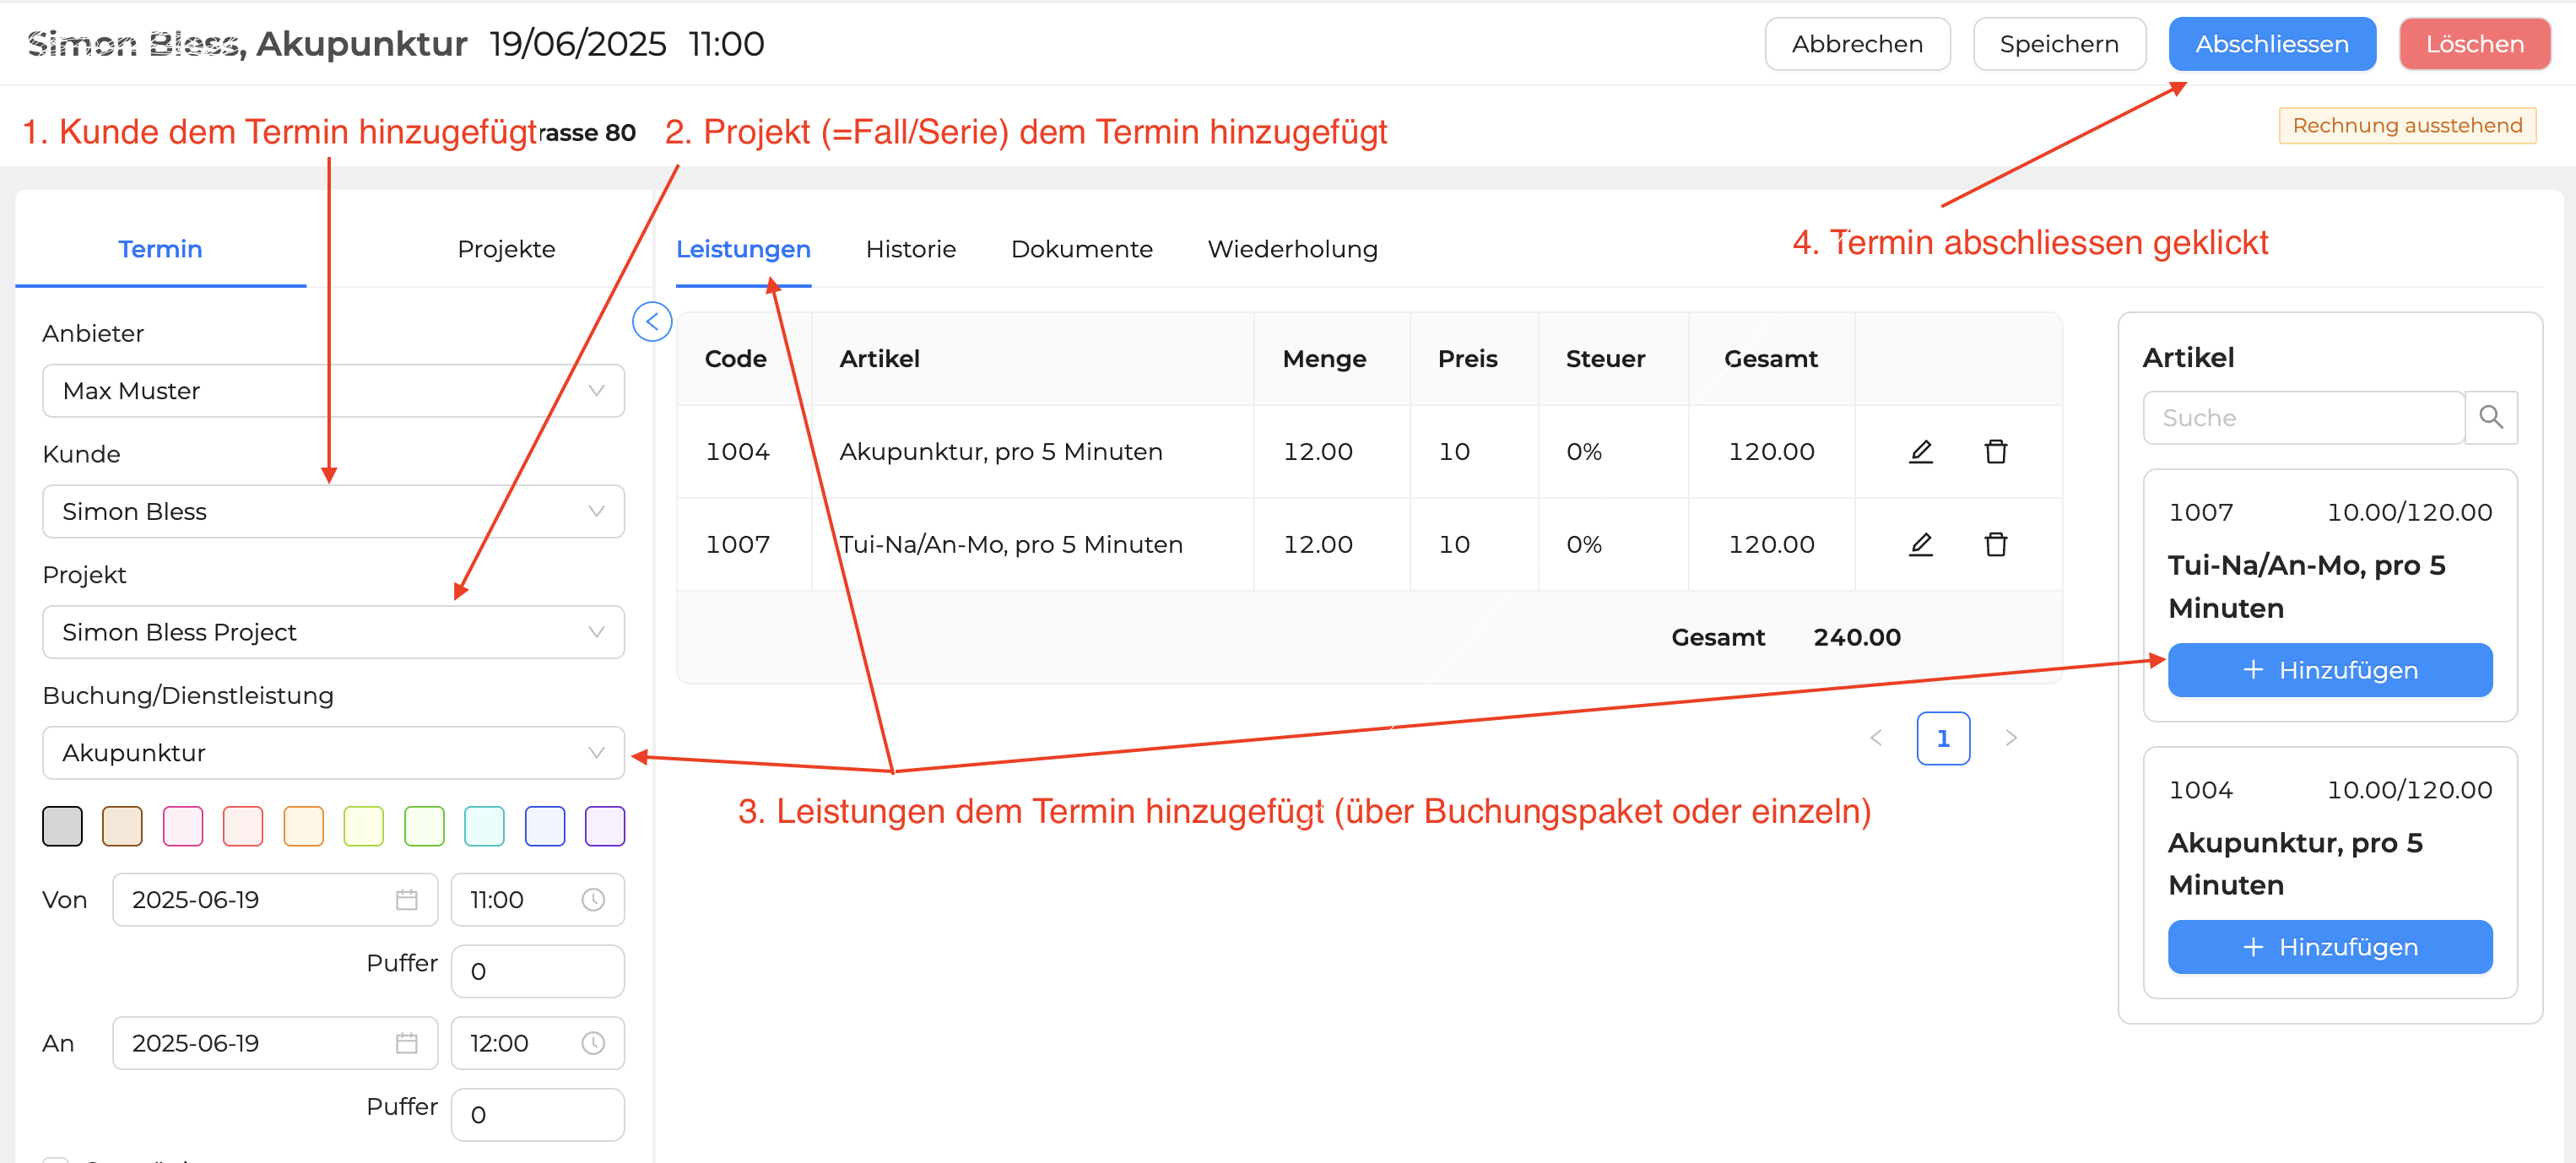Open the Projekte tab
Screen dimensions: 2576x1163
click(506, 249)
